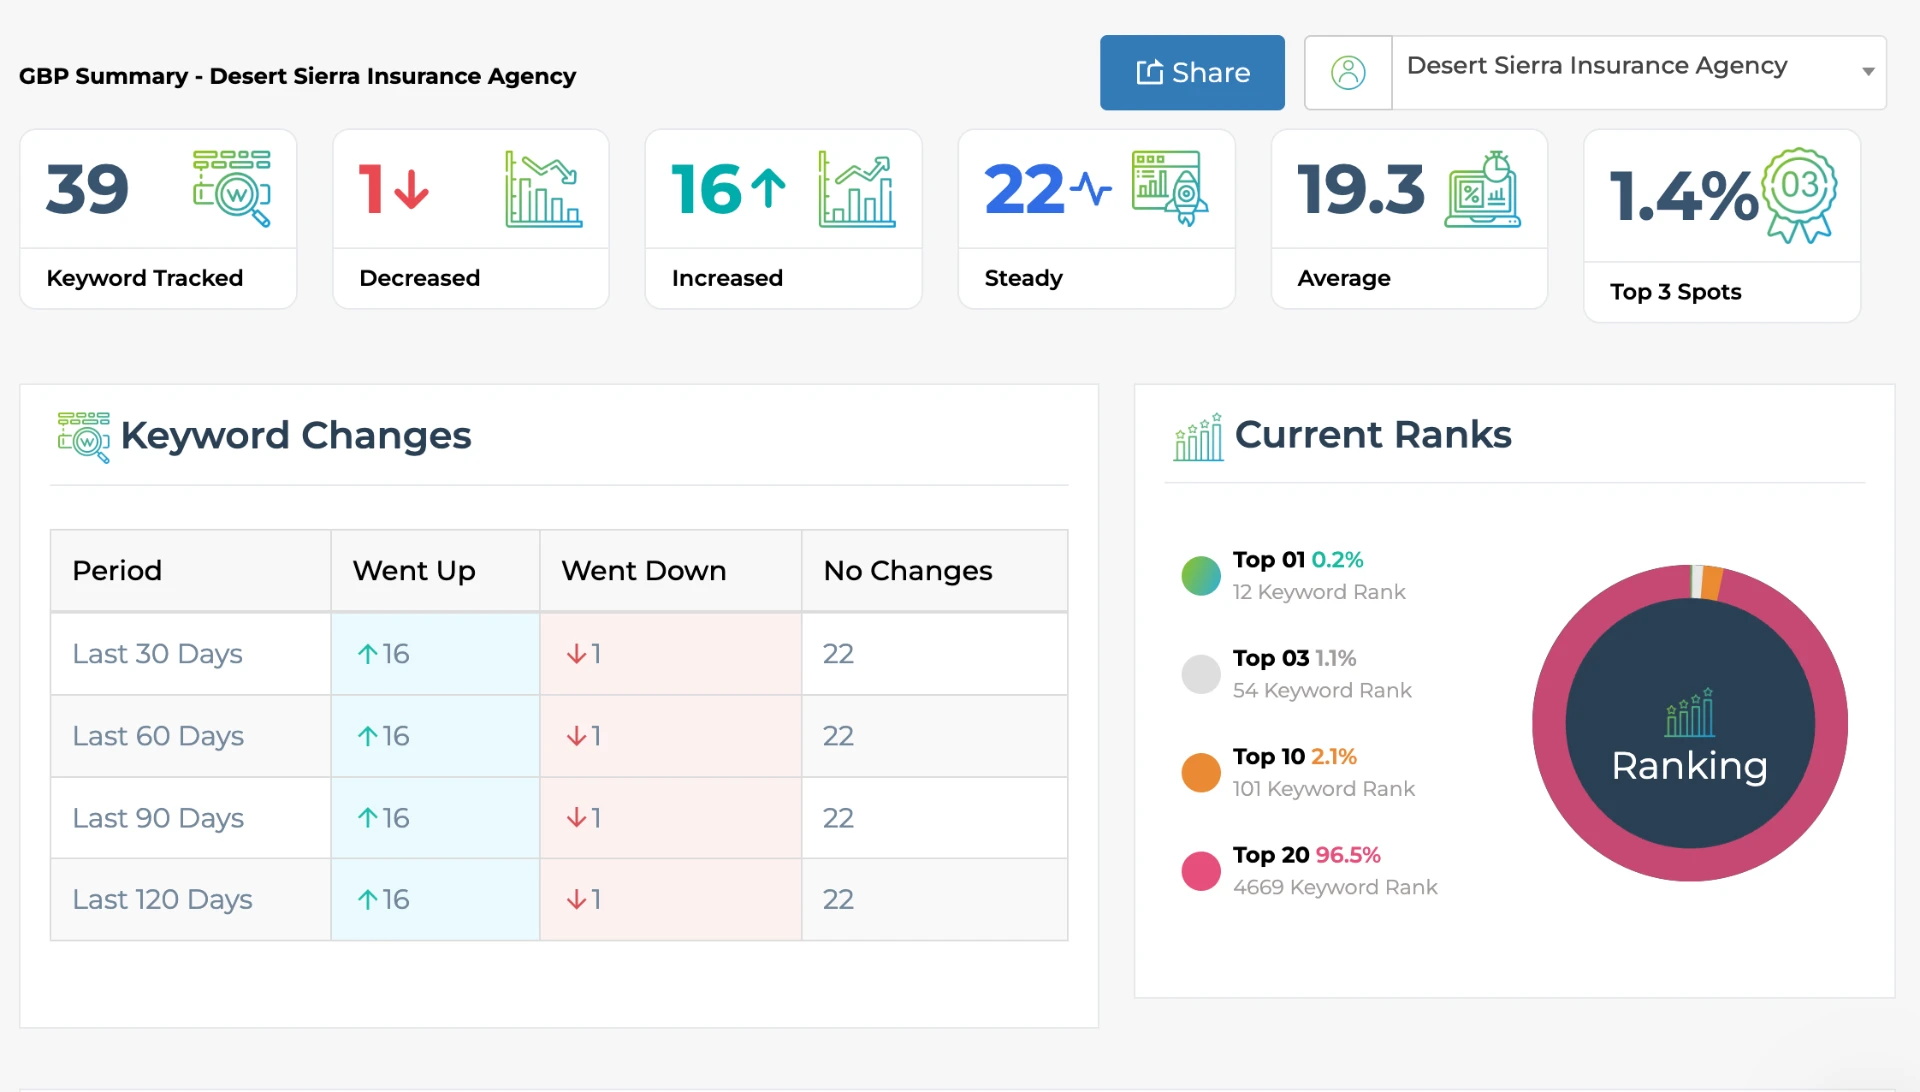Click the Went Down value for Last 60 Days
The image size is (1920, 1092).
click(583, 736)
